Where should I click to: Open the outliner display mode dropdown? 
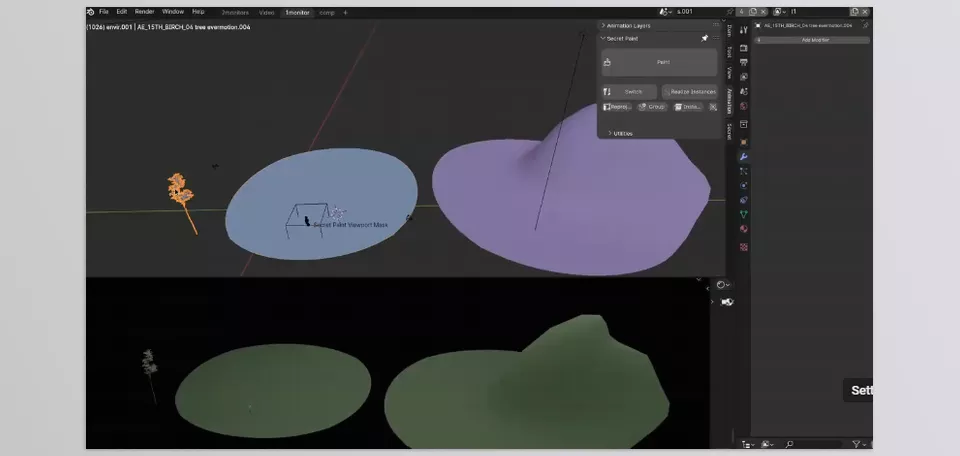tap(768, 444)
